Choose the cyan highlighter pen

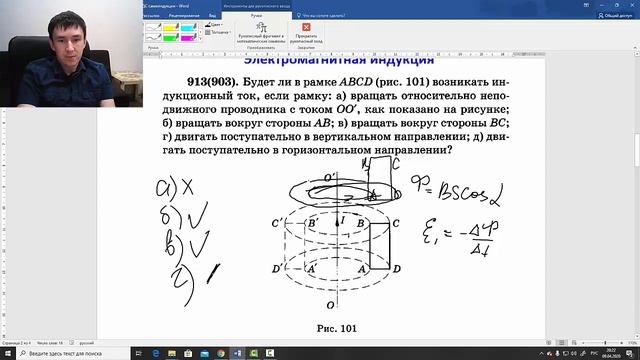coord(189,27)
